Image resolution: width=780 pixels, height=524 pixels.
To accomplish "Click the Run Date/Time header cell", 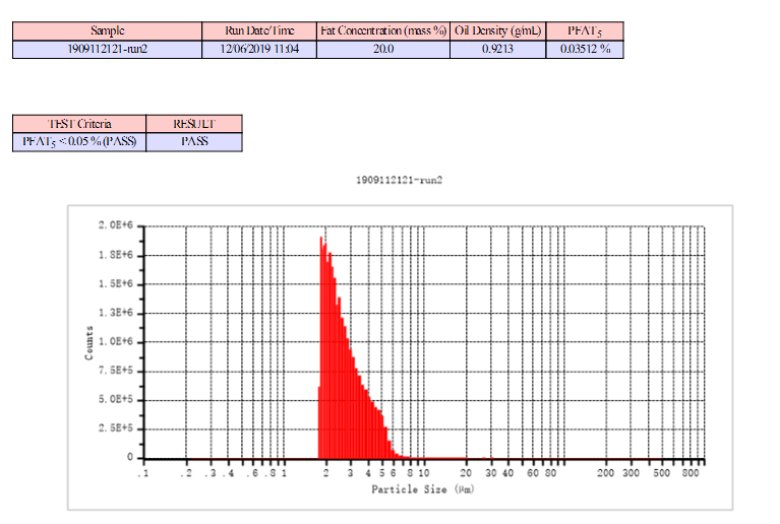I will [259, 31].
